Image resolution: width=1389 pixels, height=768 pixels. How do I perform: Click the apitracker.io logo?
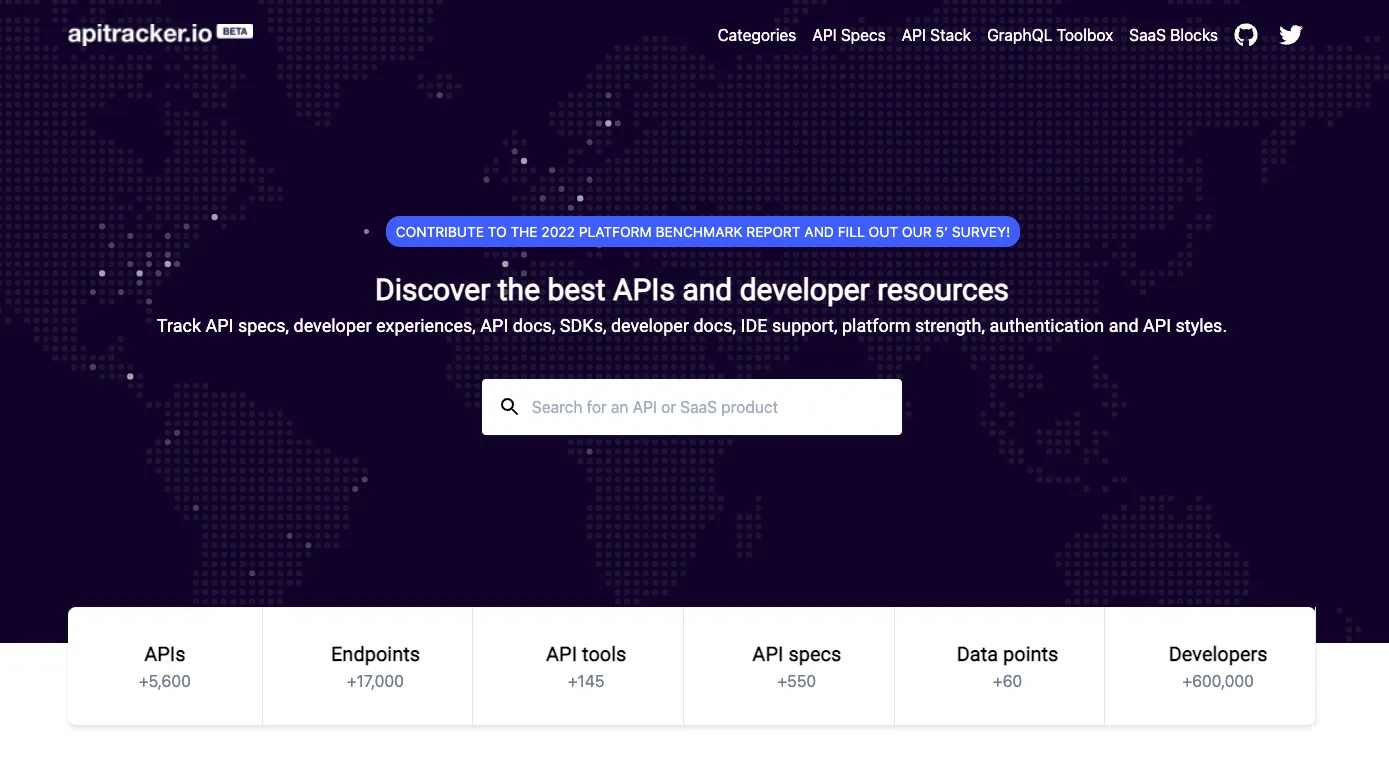point(140,33)
